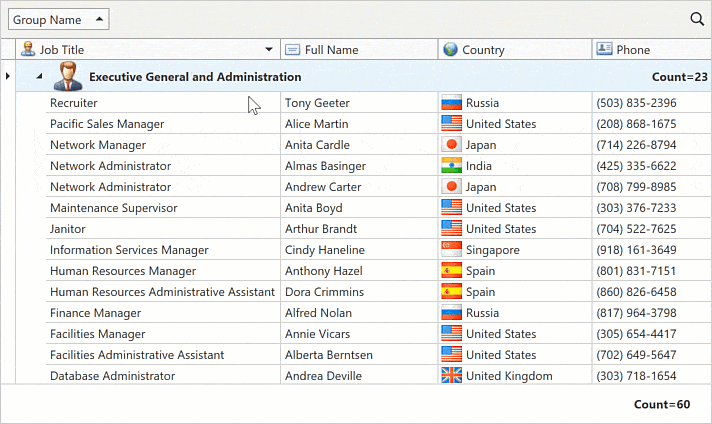The height and width of the screenshot is (424, 712).
Task: Select the Database Administrator cell
Action: tap(163, 375)
